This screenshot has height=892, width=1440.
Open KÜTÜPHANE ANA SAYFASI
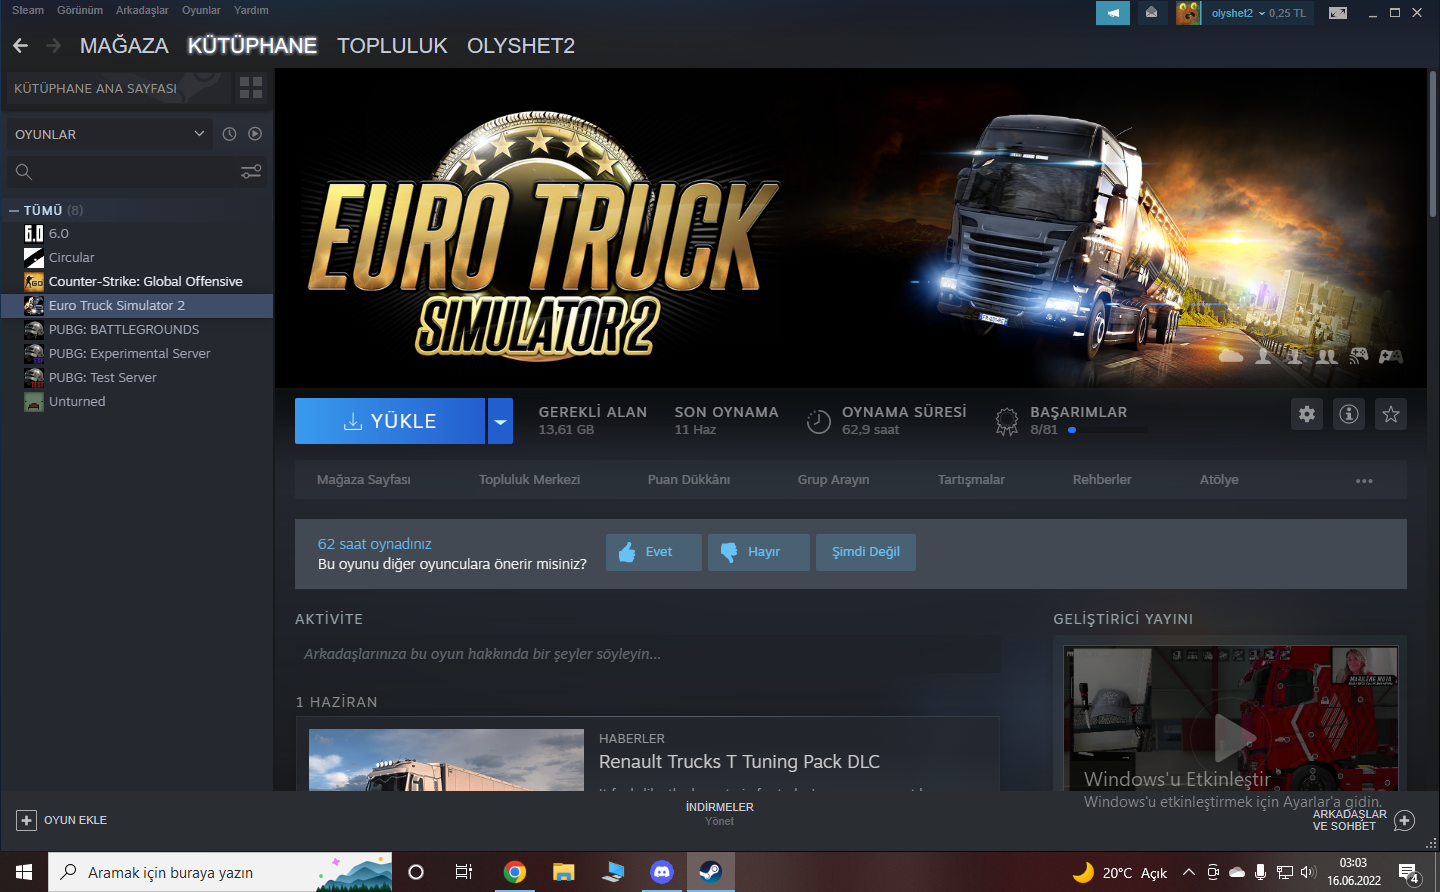click(118, 88)
